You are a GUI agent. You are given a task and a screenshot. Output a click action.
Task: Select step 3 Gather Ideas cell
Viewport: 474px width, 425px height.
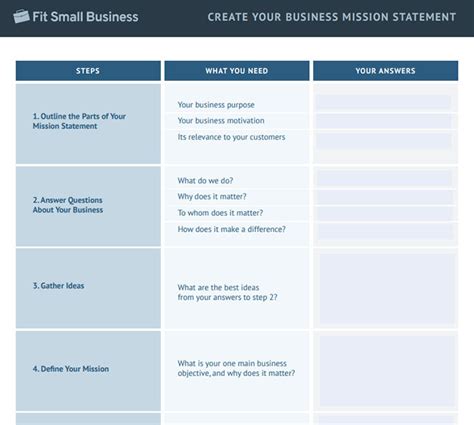pyautogui.click(x=88, y=288)
